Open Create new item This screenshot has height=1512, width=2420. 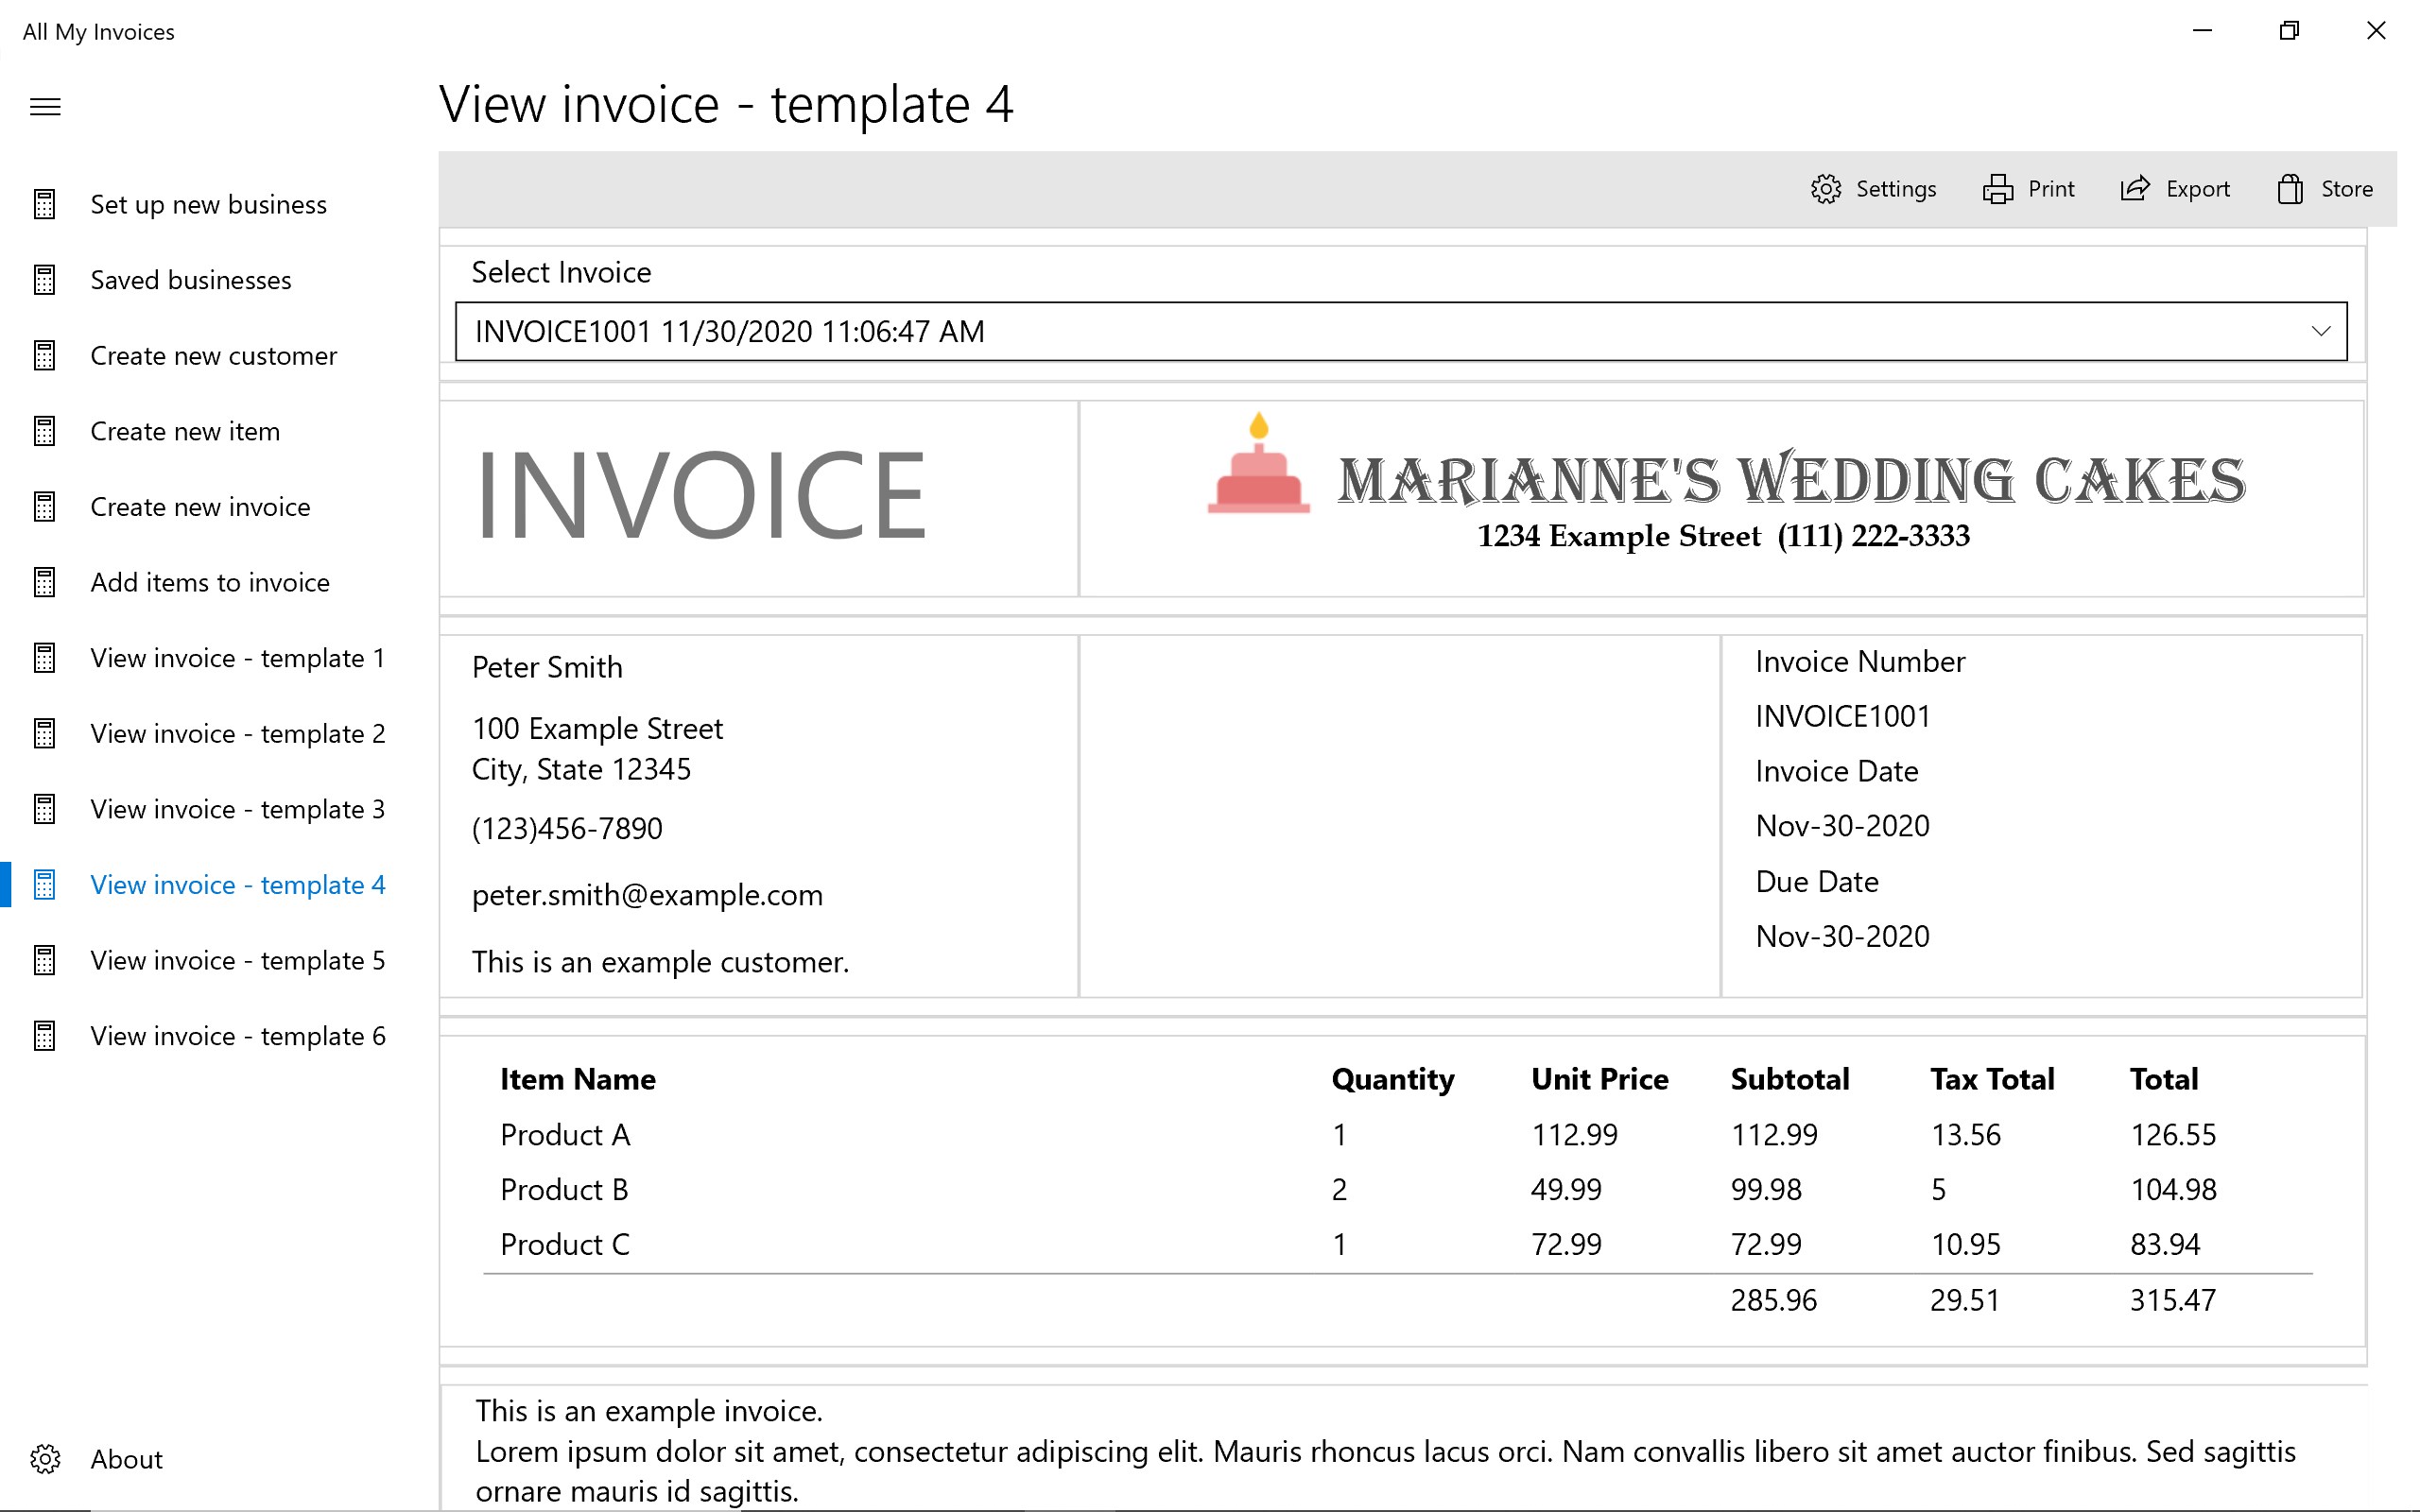point(185,431)
